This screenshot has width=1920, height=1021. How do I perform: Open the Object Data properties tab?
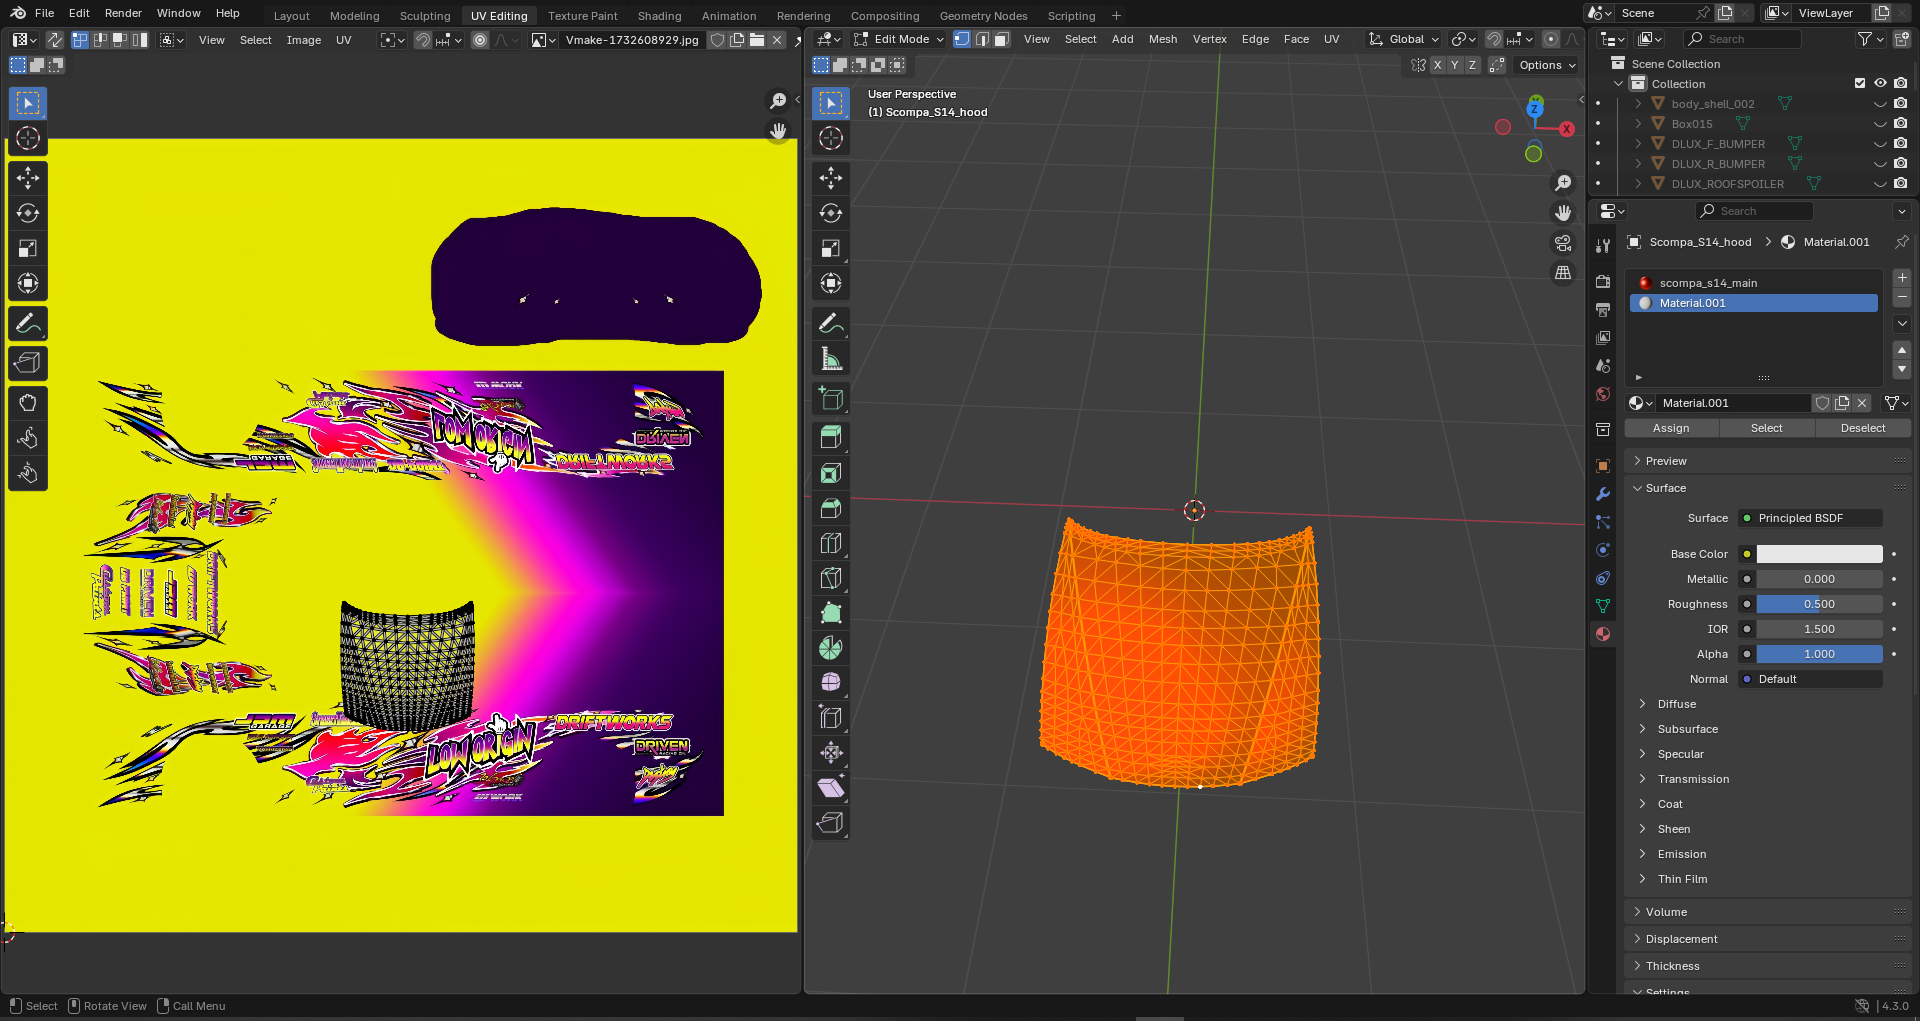coord(1603,606)
